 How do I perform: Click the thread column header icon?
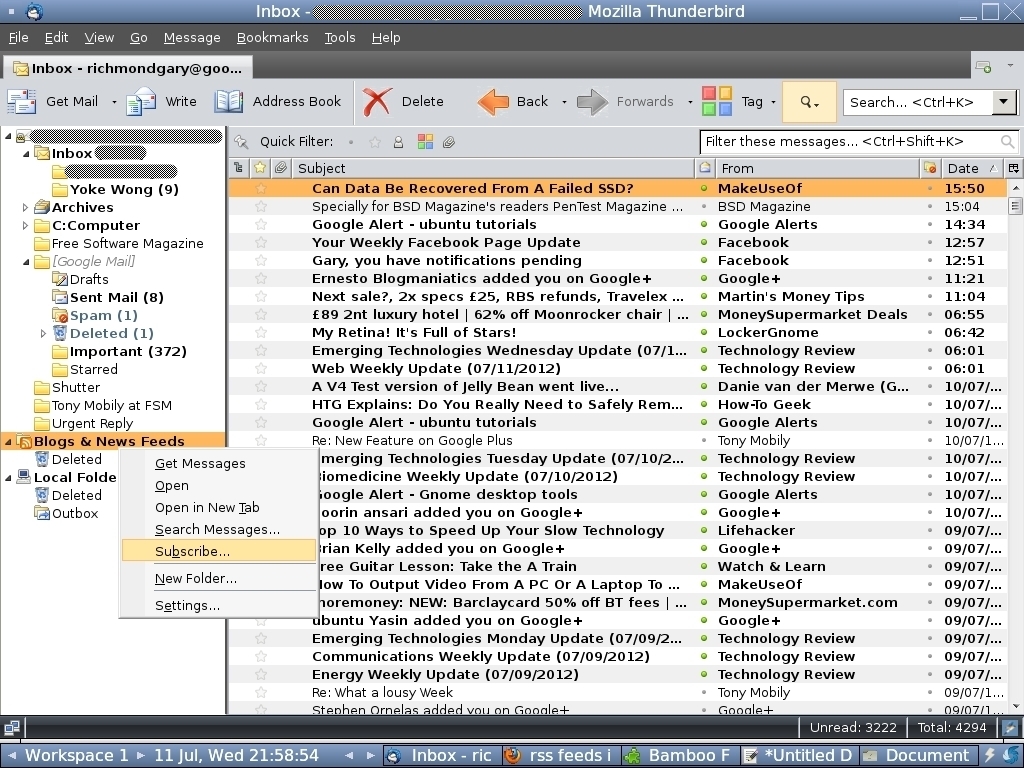click(x=238, y=168)
